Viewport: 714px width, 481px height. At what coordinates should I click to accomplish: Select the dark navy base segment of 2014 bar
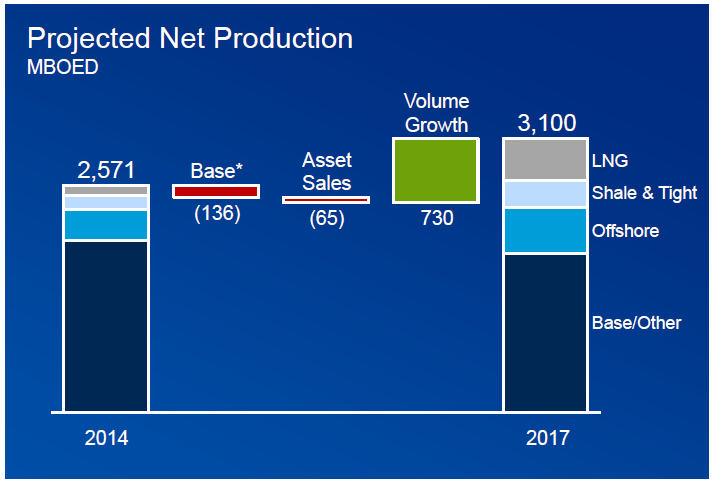tap(106, 325)
